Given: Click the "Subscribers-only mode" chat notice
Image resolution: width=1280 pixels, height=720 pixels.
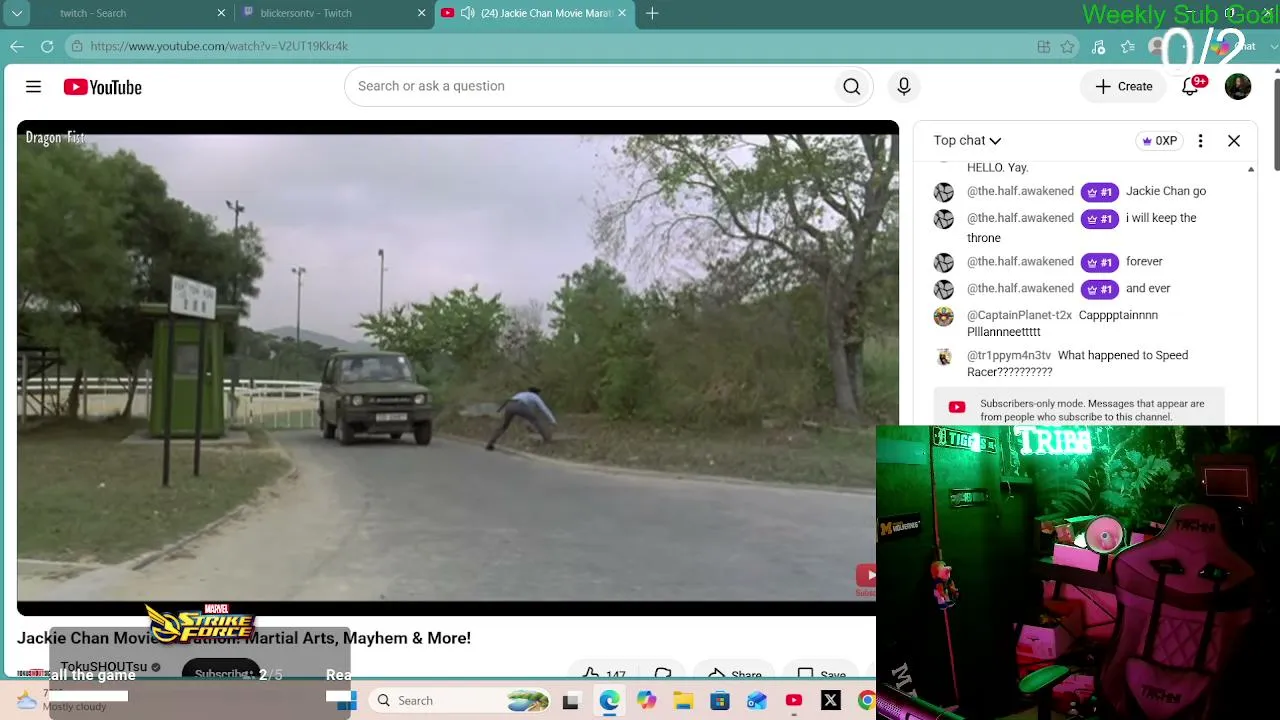Looking at the screenshot, I should pyautogui.click(x=1080, y=410).
